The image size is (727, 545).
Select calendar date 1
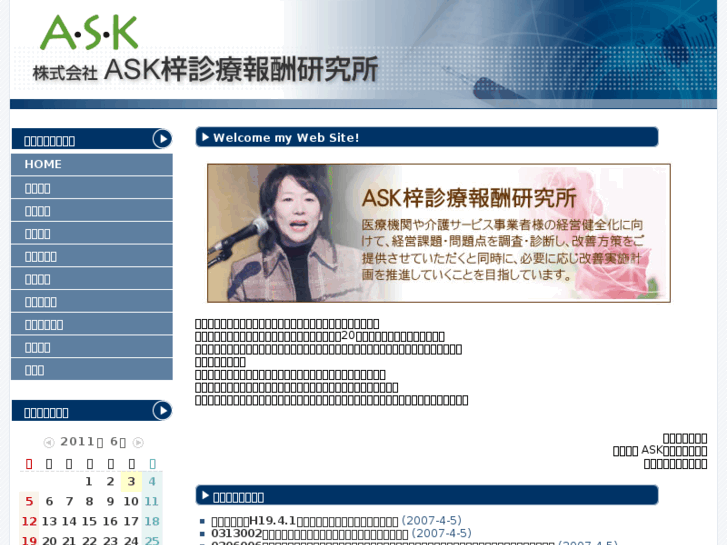[89, 481]
